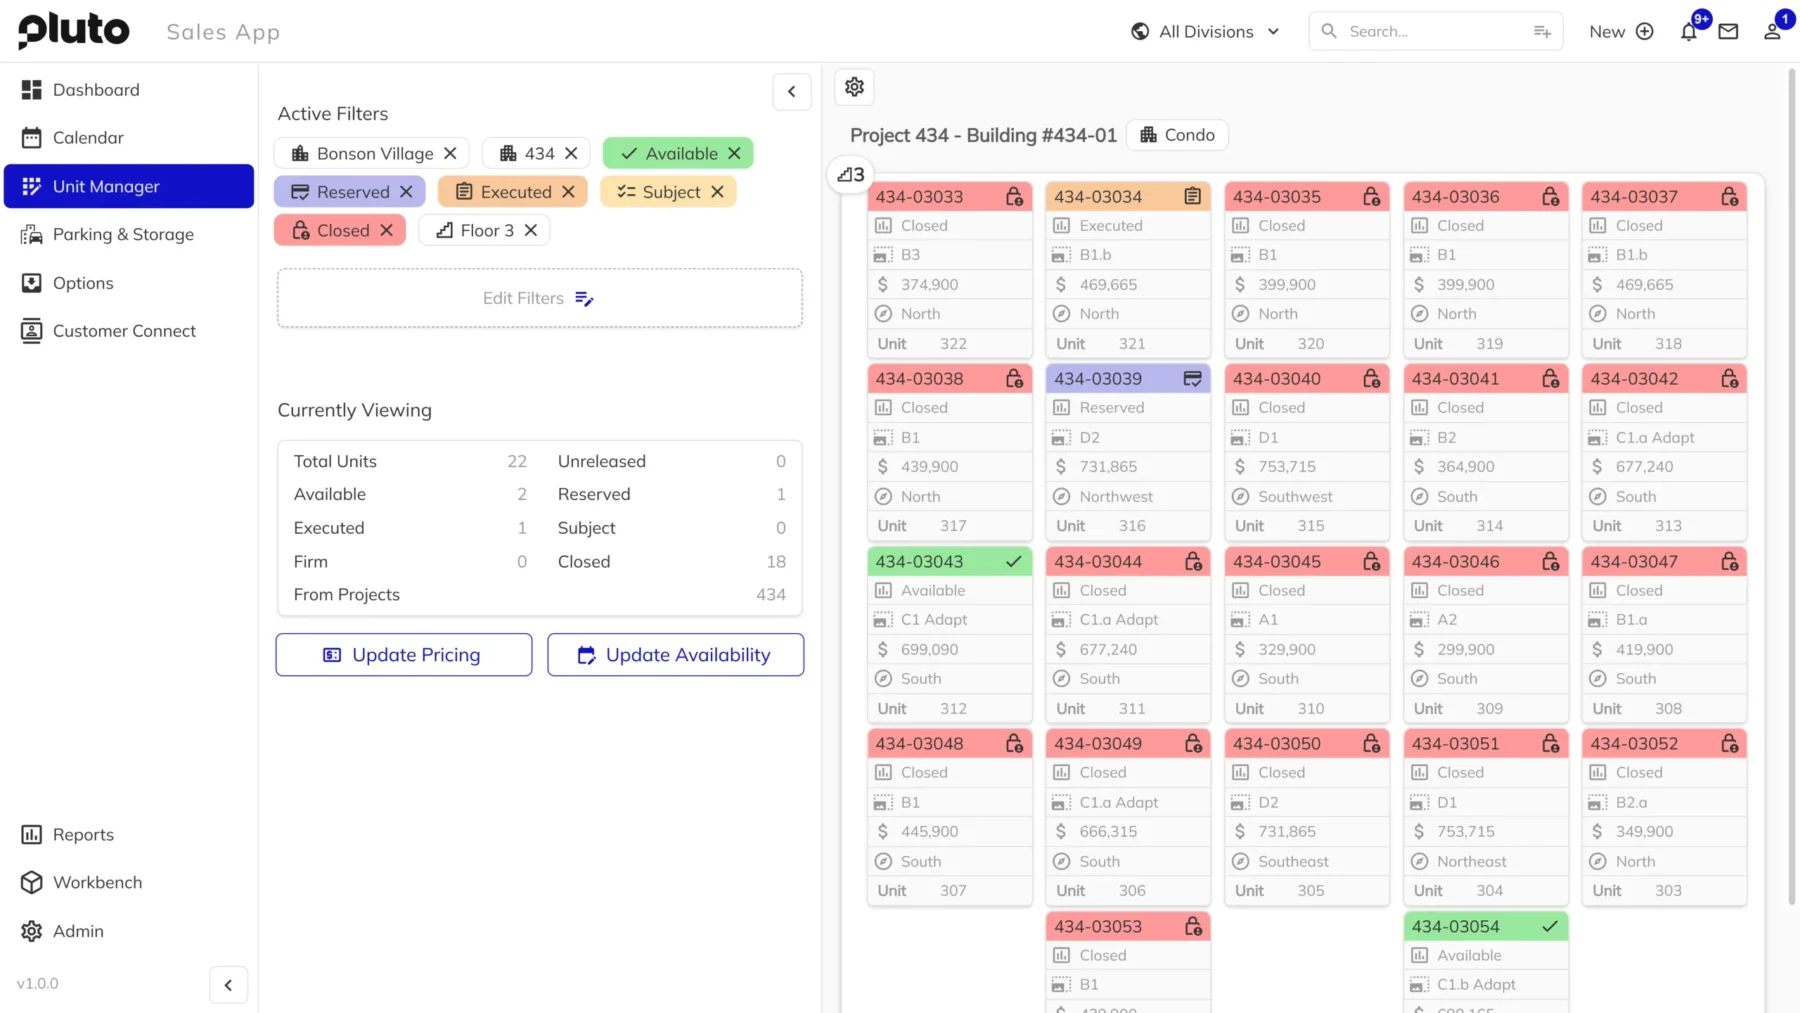This screenshot has width=1800, height=1013.
Task: Click the notifications bell icon
Action: pyautogui.click(x=1688, y=32)
